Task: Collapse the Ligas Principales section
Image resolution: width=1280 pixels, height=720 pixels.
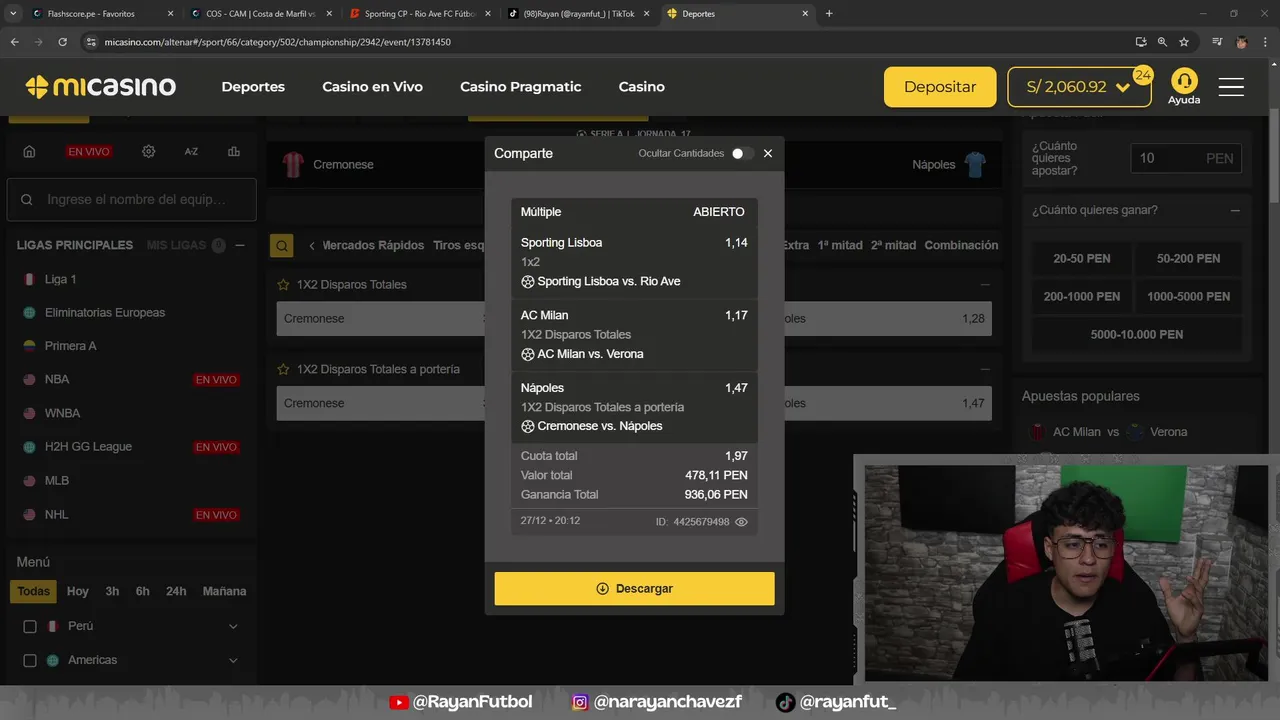Action: click(x=239, y=245)
